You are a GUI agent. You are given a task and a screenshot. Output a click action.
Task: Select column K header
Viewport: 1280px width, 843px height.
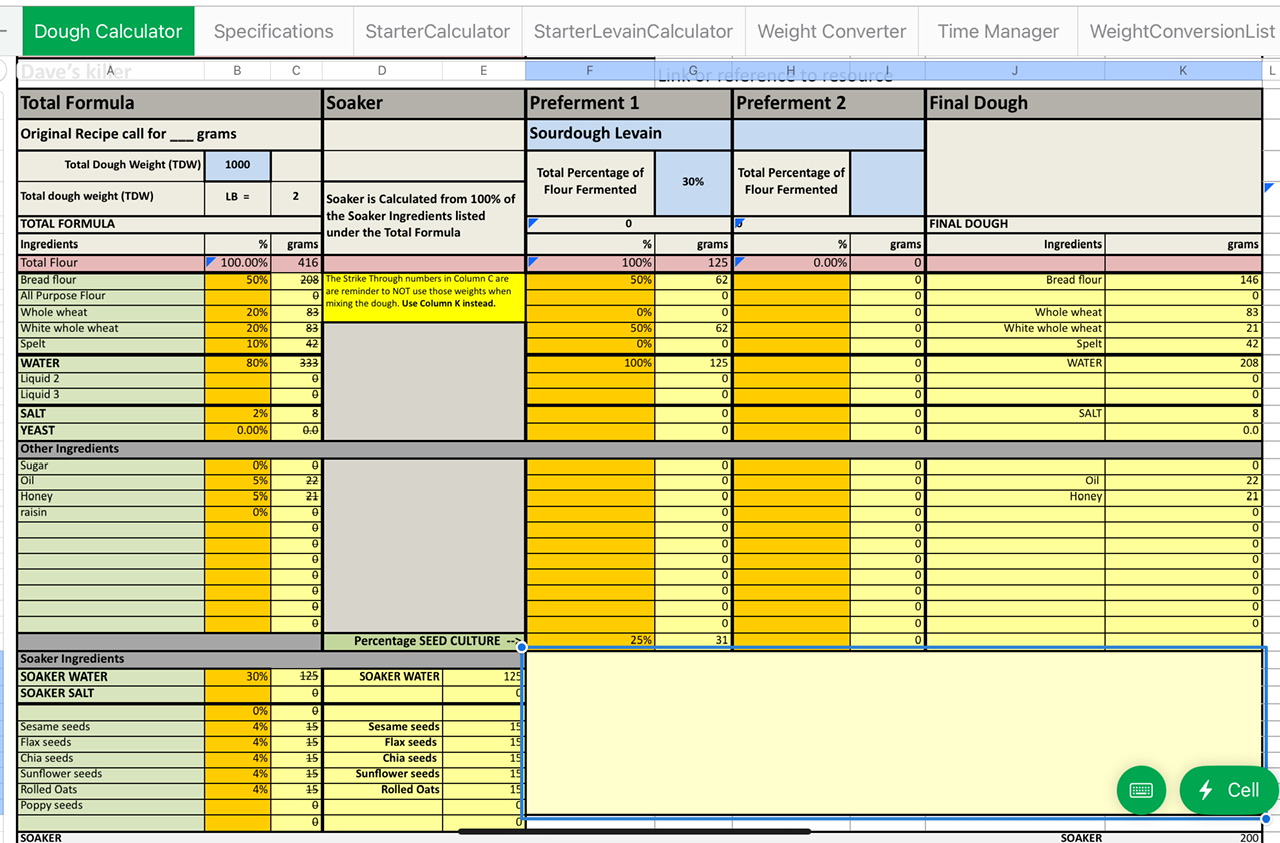[1183, 71]
